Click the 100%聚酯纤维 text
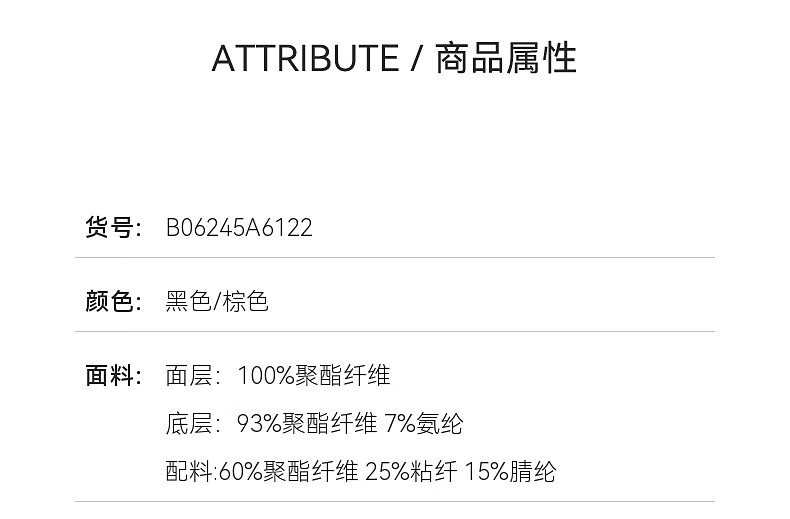Viewport: 790px width, 519px height. coord(313,375)
